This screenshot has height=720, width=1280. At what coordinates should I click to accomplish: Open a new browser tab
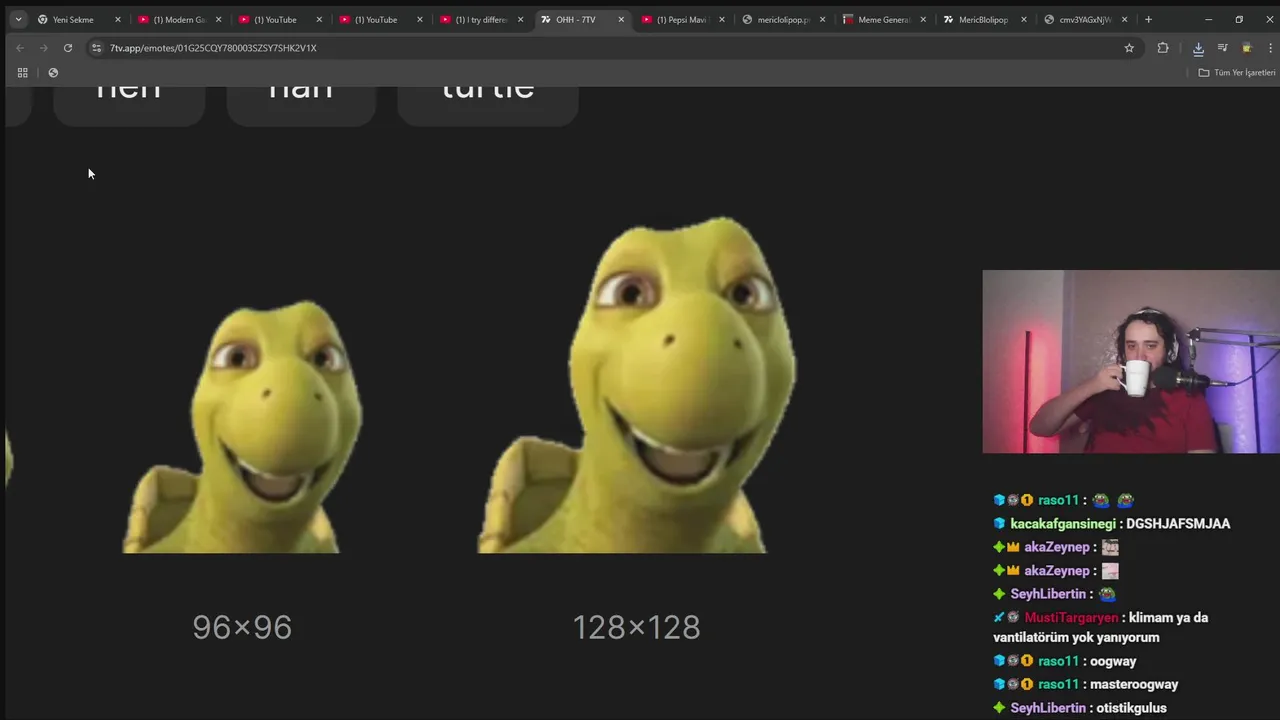pyautogui.click(x=1148, y=19)
